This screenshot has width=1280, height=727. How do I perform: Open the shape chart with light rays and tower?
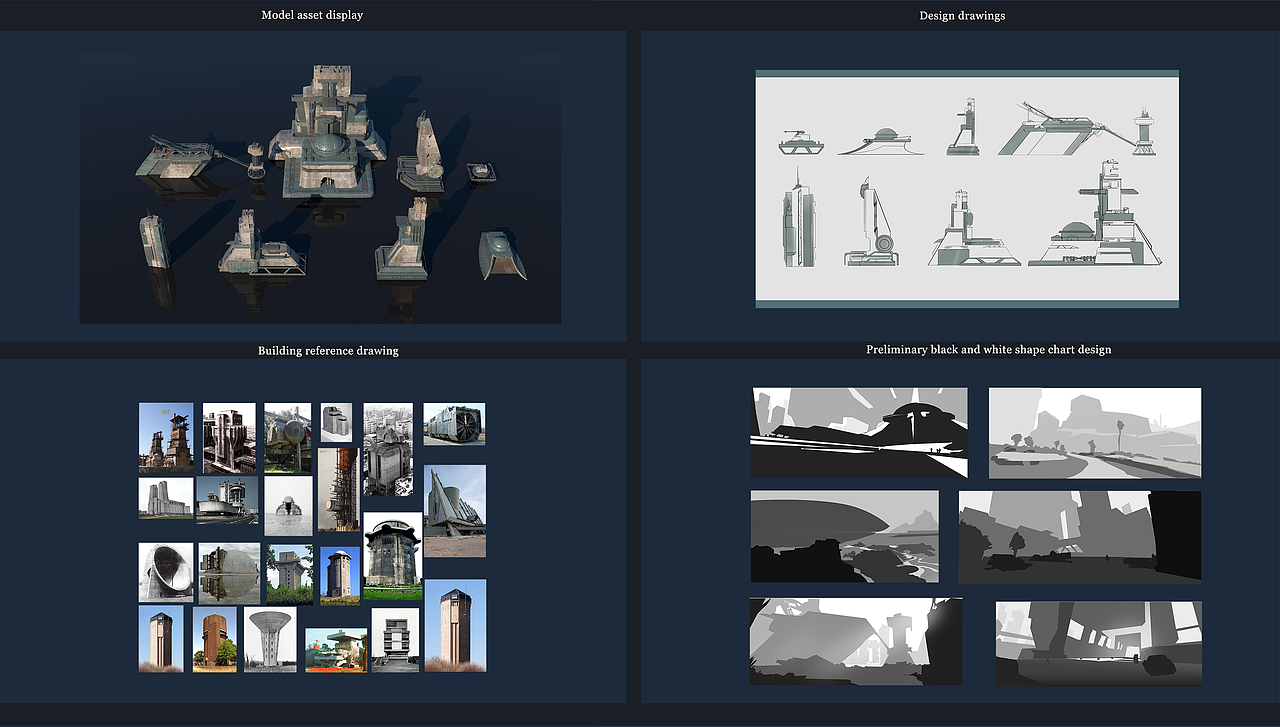(856, 641)
